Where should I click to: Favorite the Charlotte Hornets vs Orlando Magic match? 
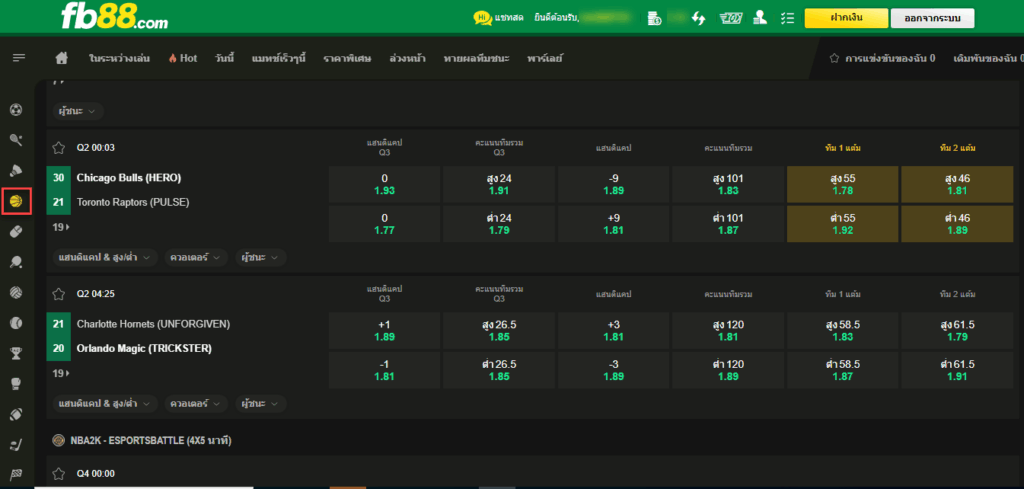point(59,294)
